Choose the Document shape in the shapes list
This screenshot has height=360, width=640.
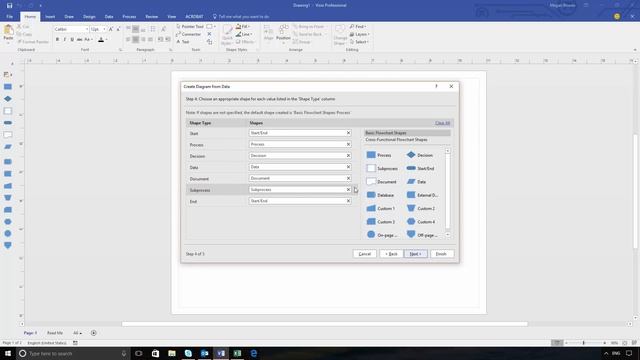click(x=381, y=182)
